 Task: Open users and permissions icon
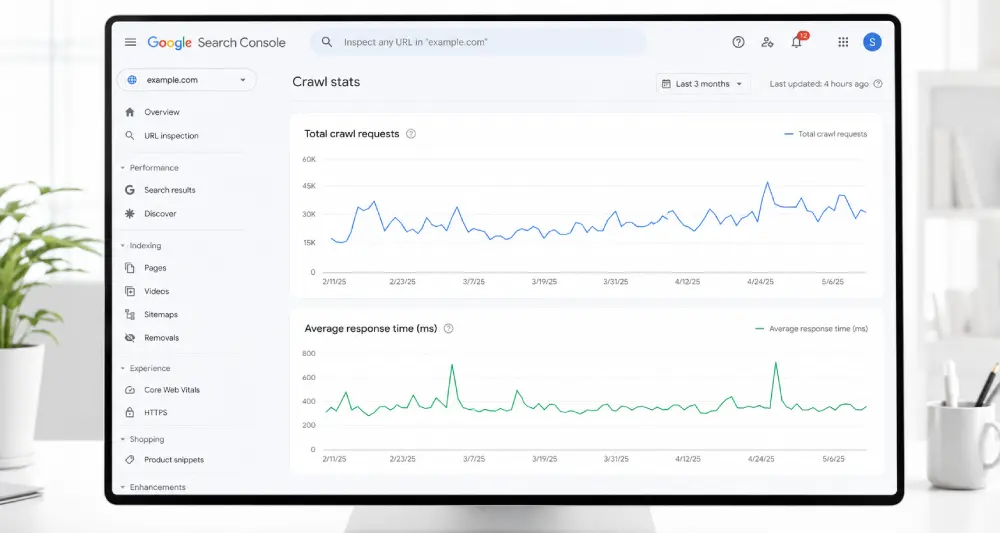coord(767,42)
